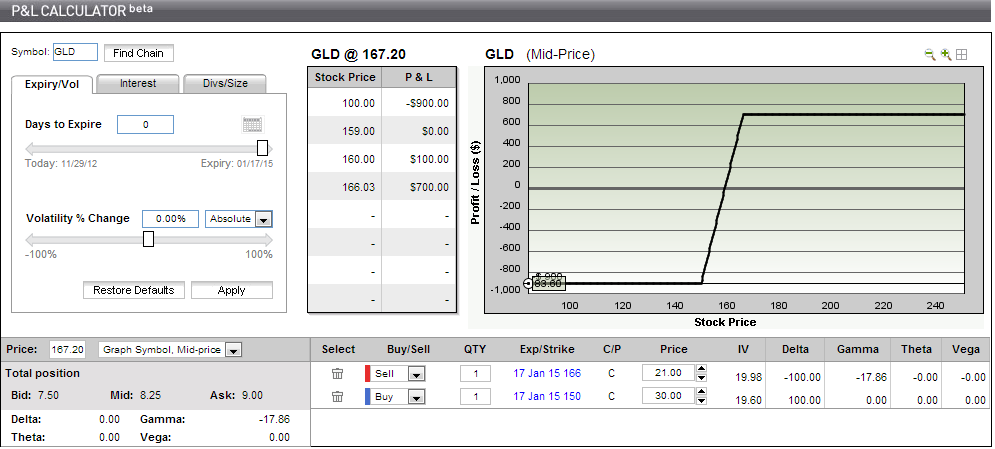Image resolution: width=995 pixels, height=449 pixels.
Task: Click the days slider left arrow end
Action: (x=29, y=149)
